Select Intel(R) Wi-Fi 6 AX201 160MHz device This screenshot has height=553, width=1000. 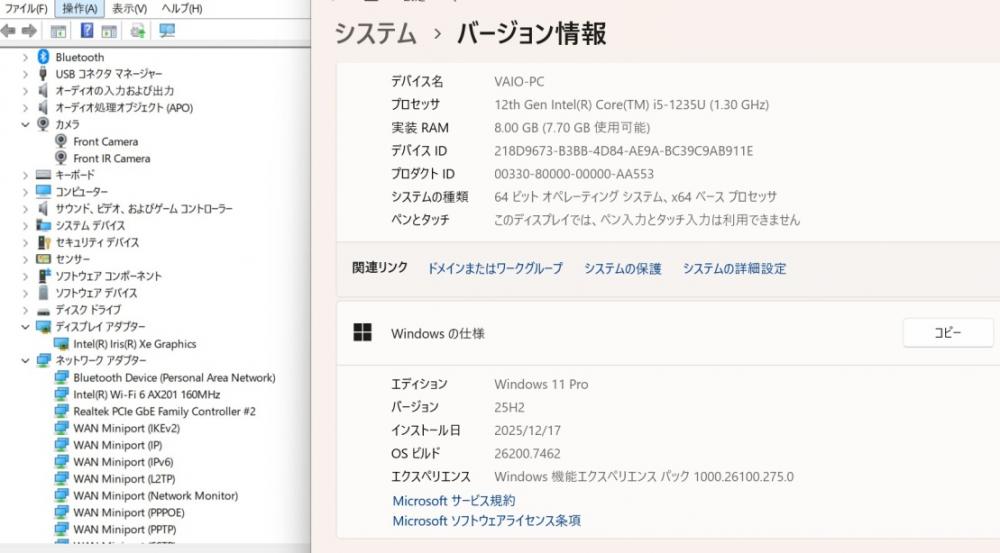[146, 394]
